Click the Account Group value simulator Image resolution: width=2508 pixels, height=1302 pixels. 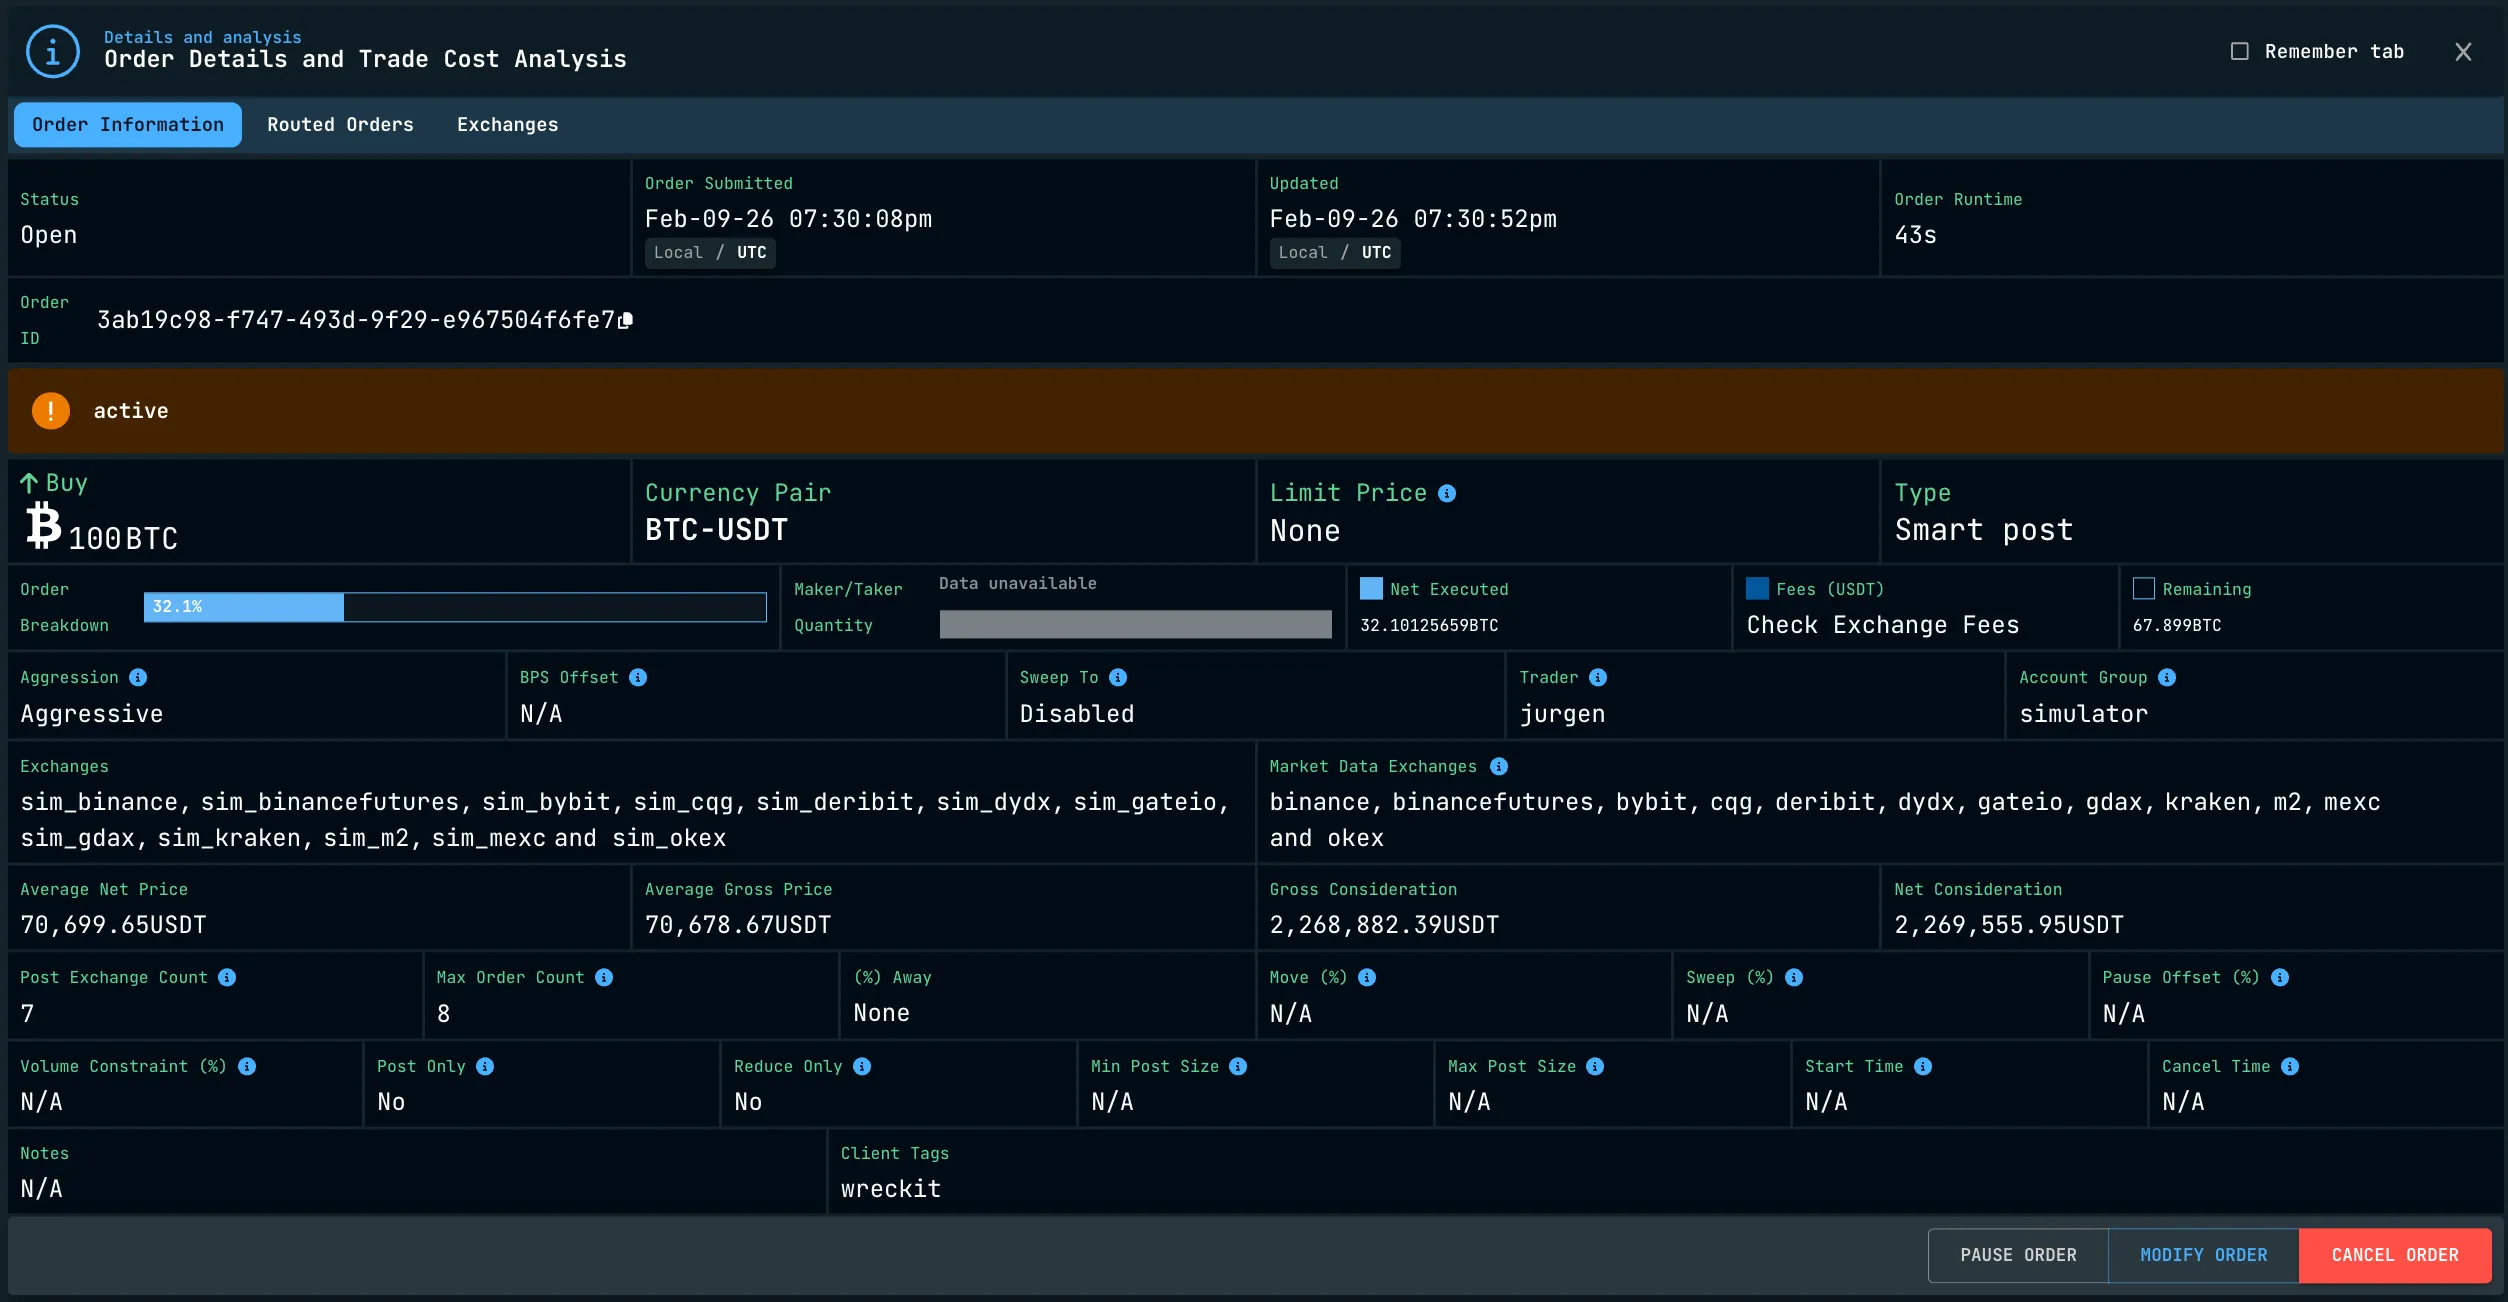point(2084,714)
